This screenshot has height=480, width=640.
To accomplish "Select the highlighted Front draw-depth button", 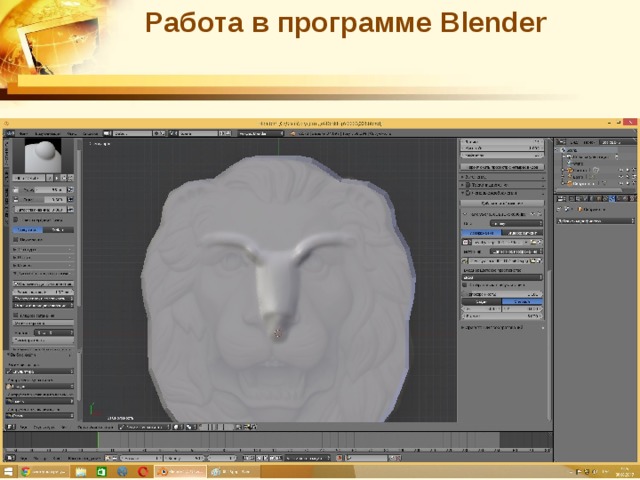I will (522, 302).
